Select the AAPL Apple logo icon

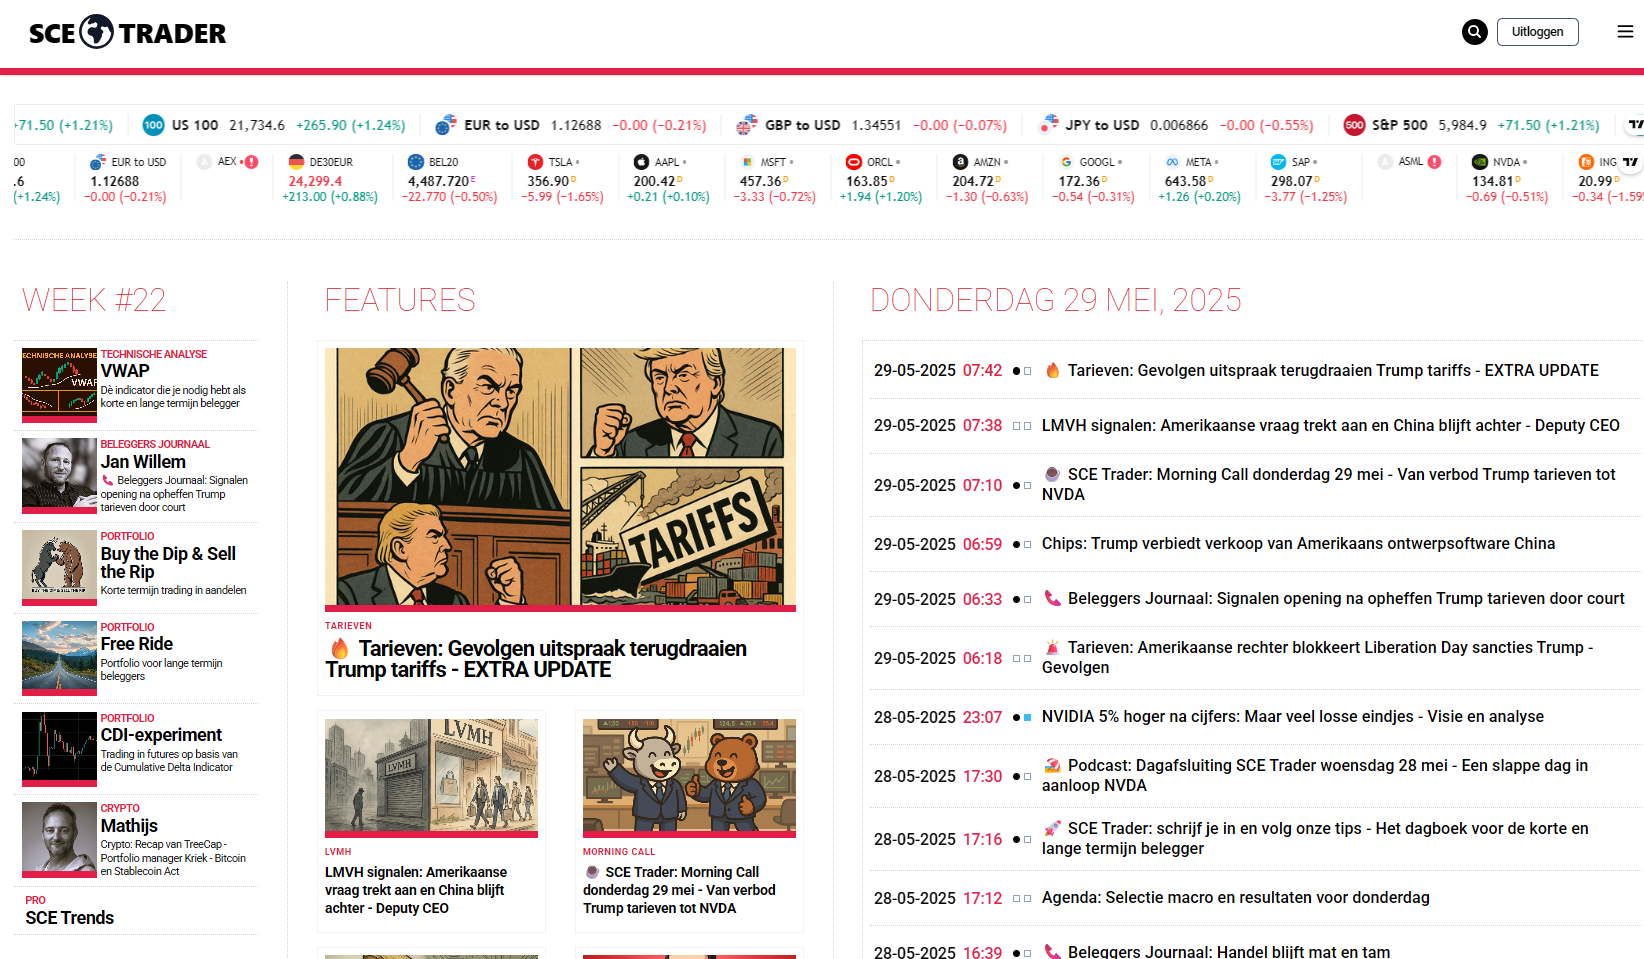(641, 162)
